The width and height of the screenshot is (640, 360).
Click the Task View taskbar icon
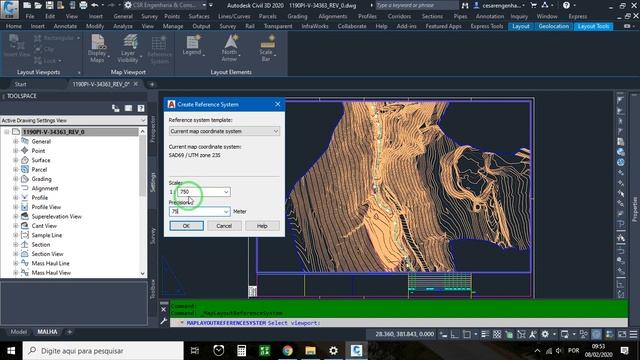point(195,351)
